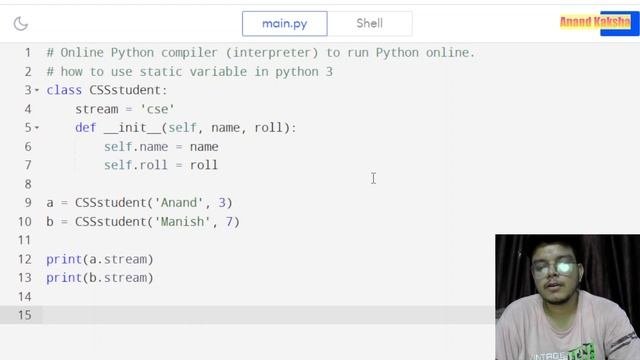Click the print(b.stream) line
This screenshot has height=360, width=640.
[100, 278]
